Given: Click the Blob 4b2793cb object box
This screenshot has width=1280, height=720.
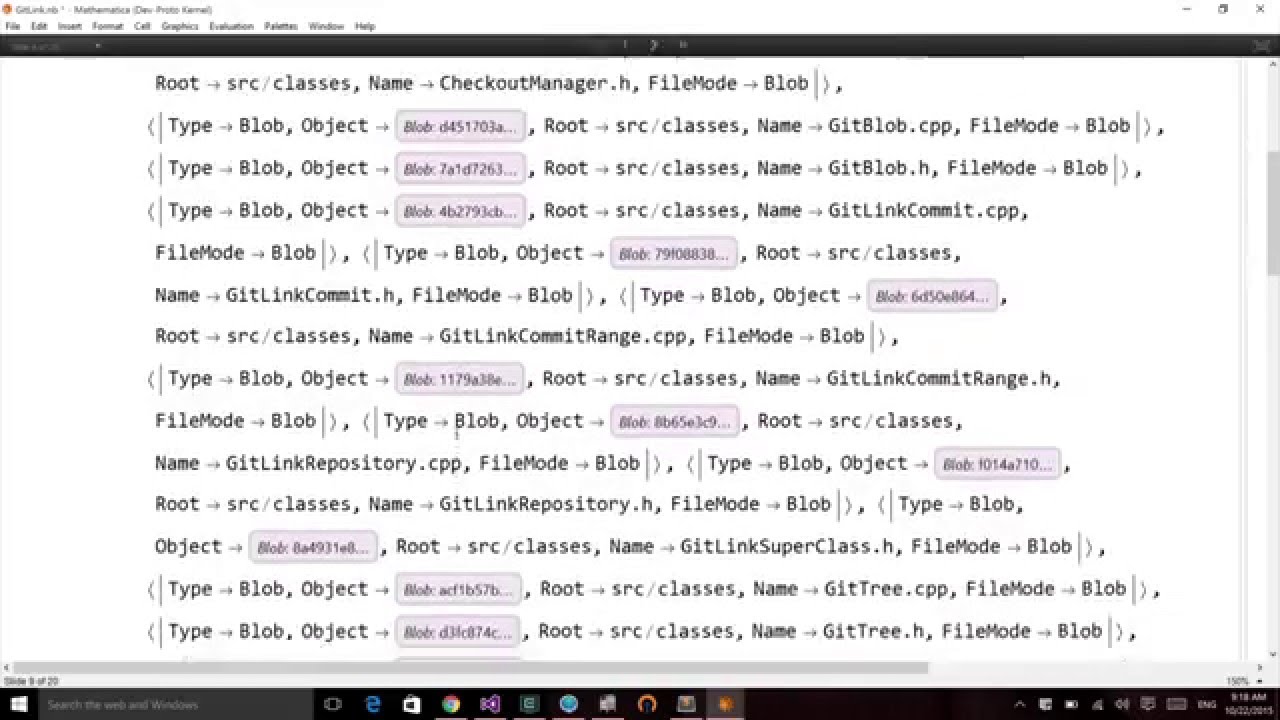Looking at the screenshot, I should (x=460, y=211).
